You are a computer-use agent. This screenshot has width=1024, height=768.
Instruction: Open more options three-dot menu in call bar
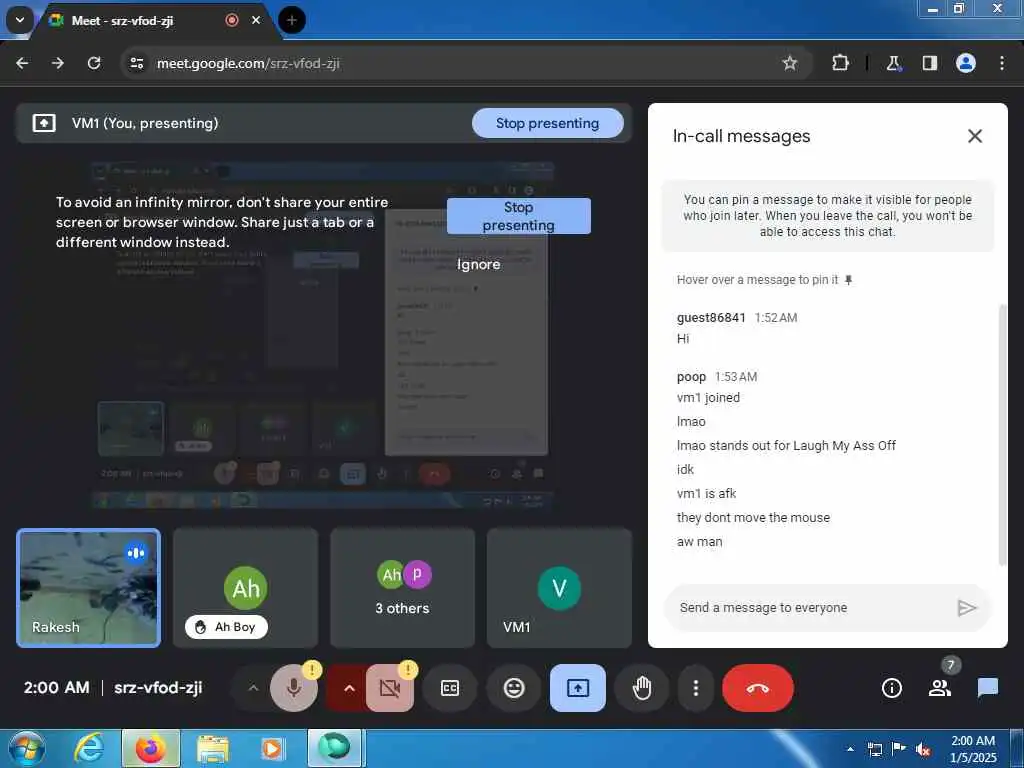696,688
